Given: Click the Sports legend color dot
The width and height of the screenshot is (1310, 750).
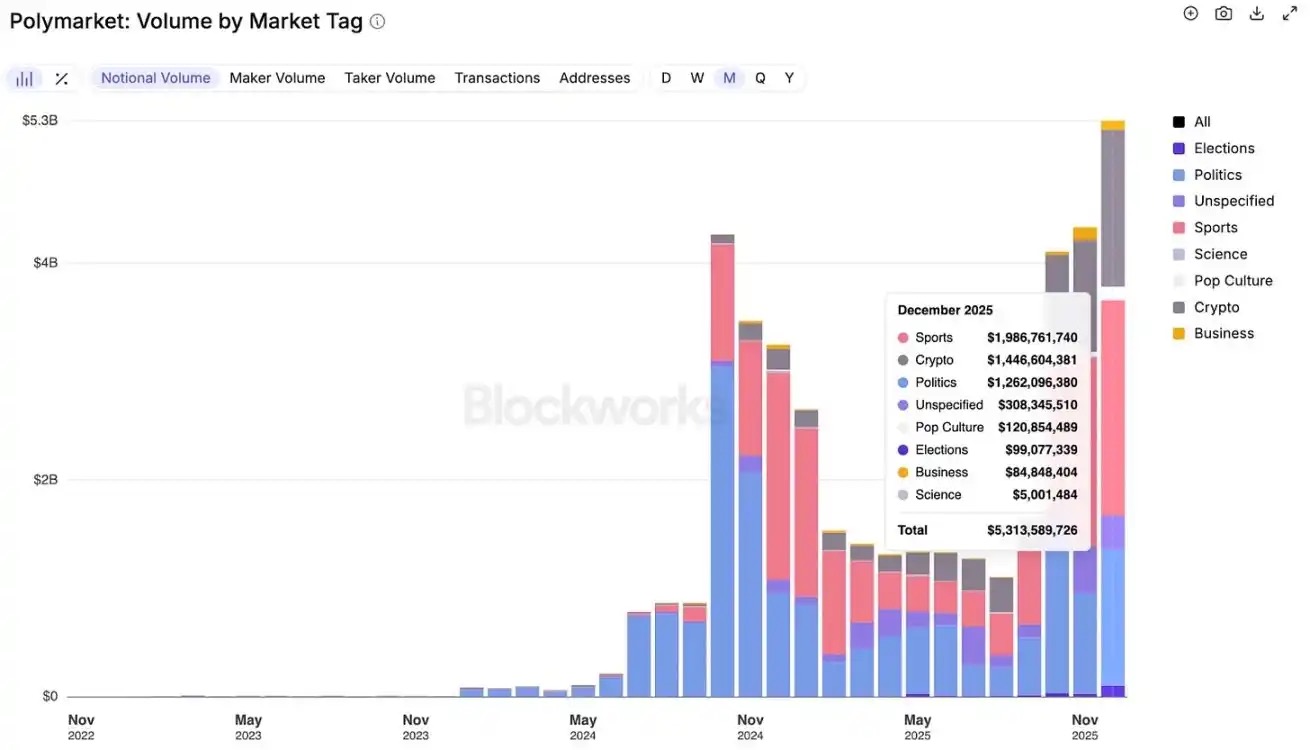Looking at the screenshot, I should 1177,227.
